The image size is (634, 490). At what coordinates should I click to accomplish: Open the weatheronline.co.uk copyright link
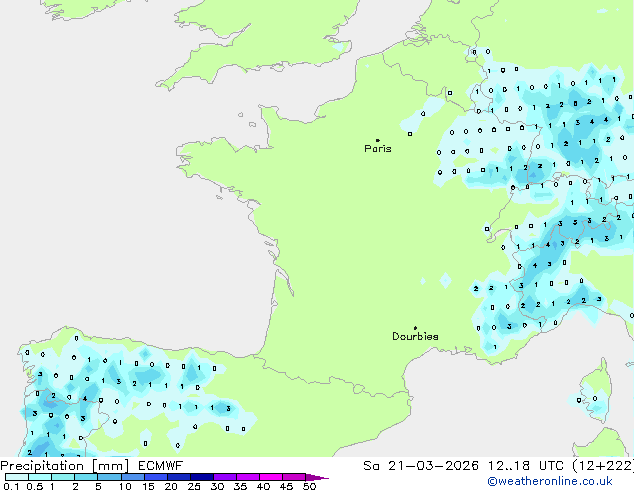(550, 481)
